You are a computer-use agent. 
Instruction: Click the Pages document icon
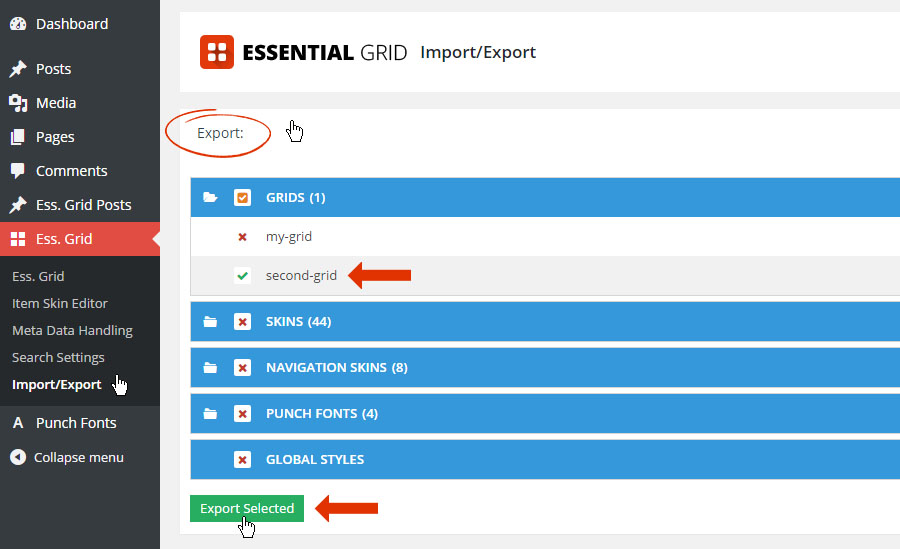[18, 137]
